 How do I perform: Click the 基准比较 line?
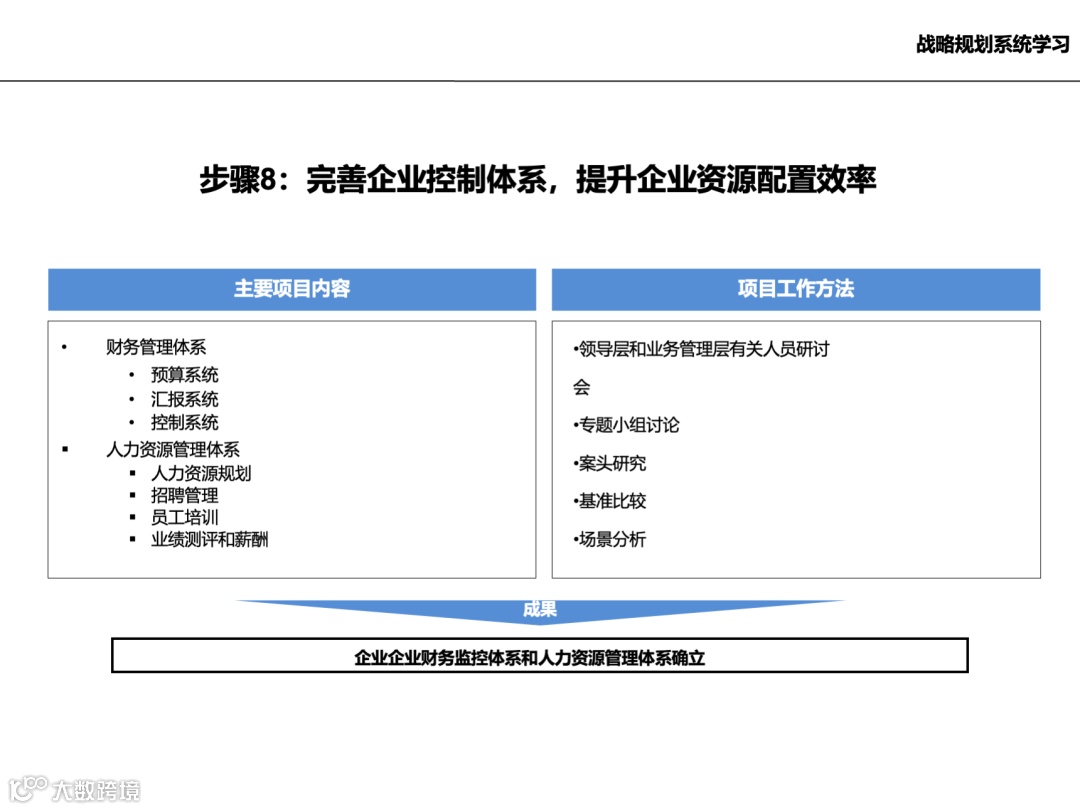coord(610,501)
